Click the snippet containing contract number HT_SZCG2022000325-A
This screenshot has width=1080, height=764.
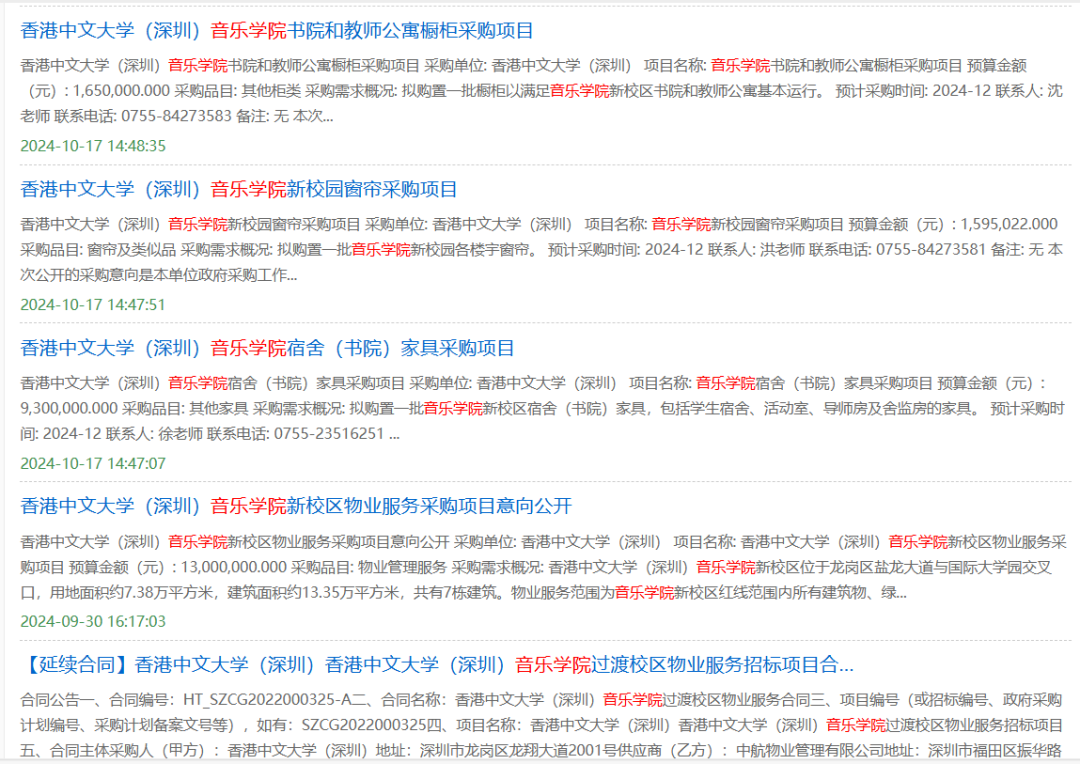[x=541, y=725]
